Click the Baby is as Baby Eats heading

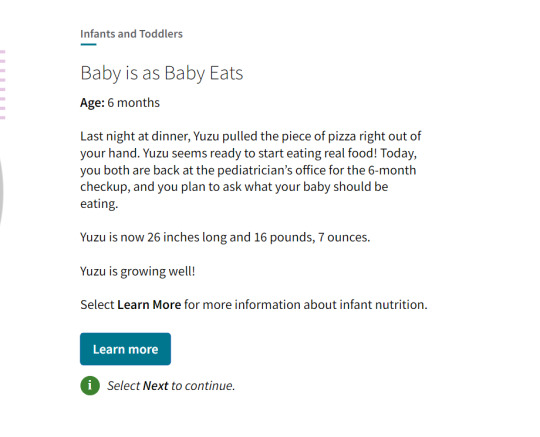click(x=162, y=73)
